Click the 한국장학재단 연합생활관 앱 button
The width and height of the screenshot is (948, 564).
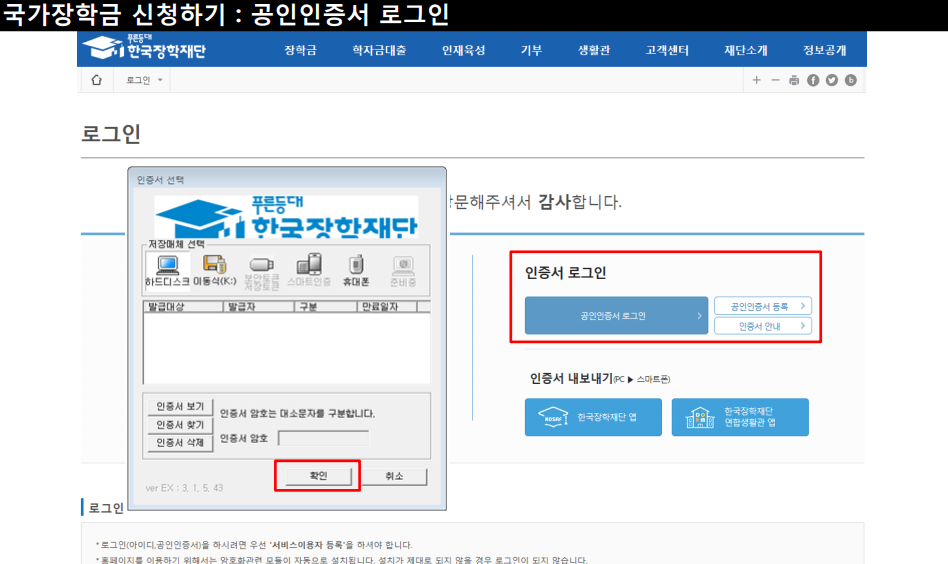pyautogui.click(x=740, y=417)
